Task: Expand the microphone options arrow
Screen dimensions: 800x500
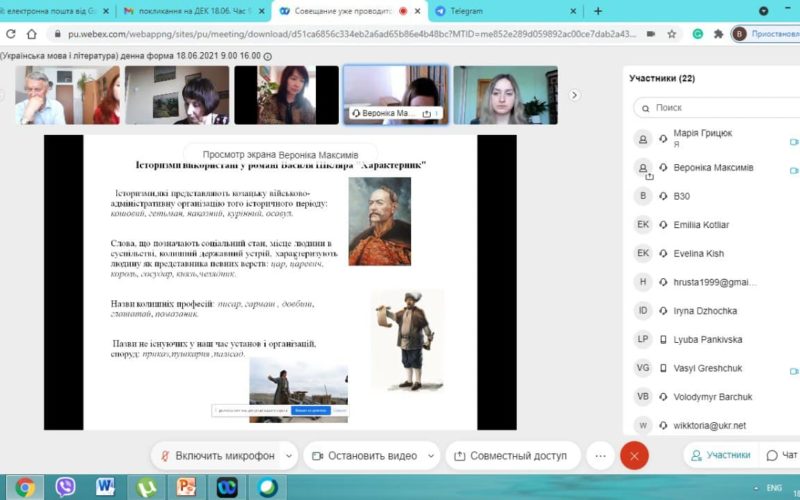Action: (289, 456)
